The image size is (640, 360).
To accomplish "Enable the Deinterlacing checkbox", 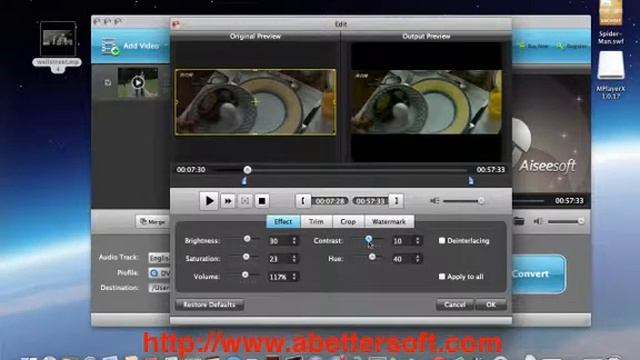I will pos(442,241).
